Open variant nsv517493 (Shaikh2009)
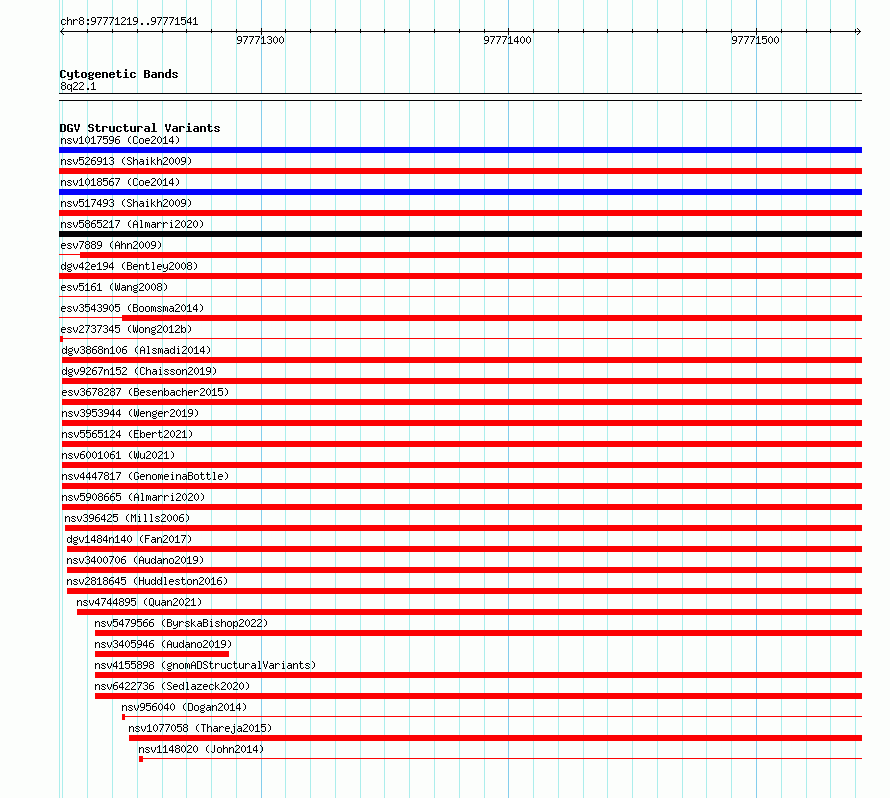890x798 pixels. pyautogui.click(x=126, y=203)
